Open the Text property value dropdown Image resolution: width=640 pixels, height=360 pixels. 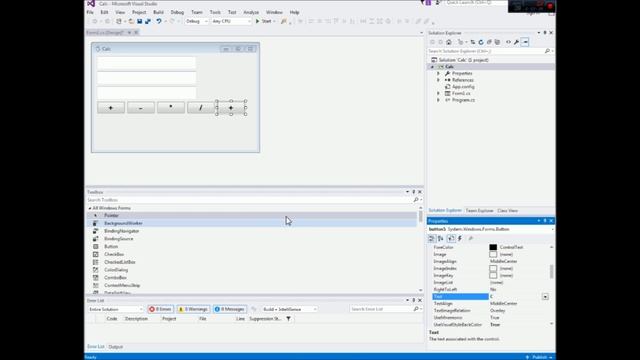pos(545,297)
